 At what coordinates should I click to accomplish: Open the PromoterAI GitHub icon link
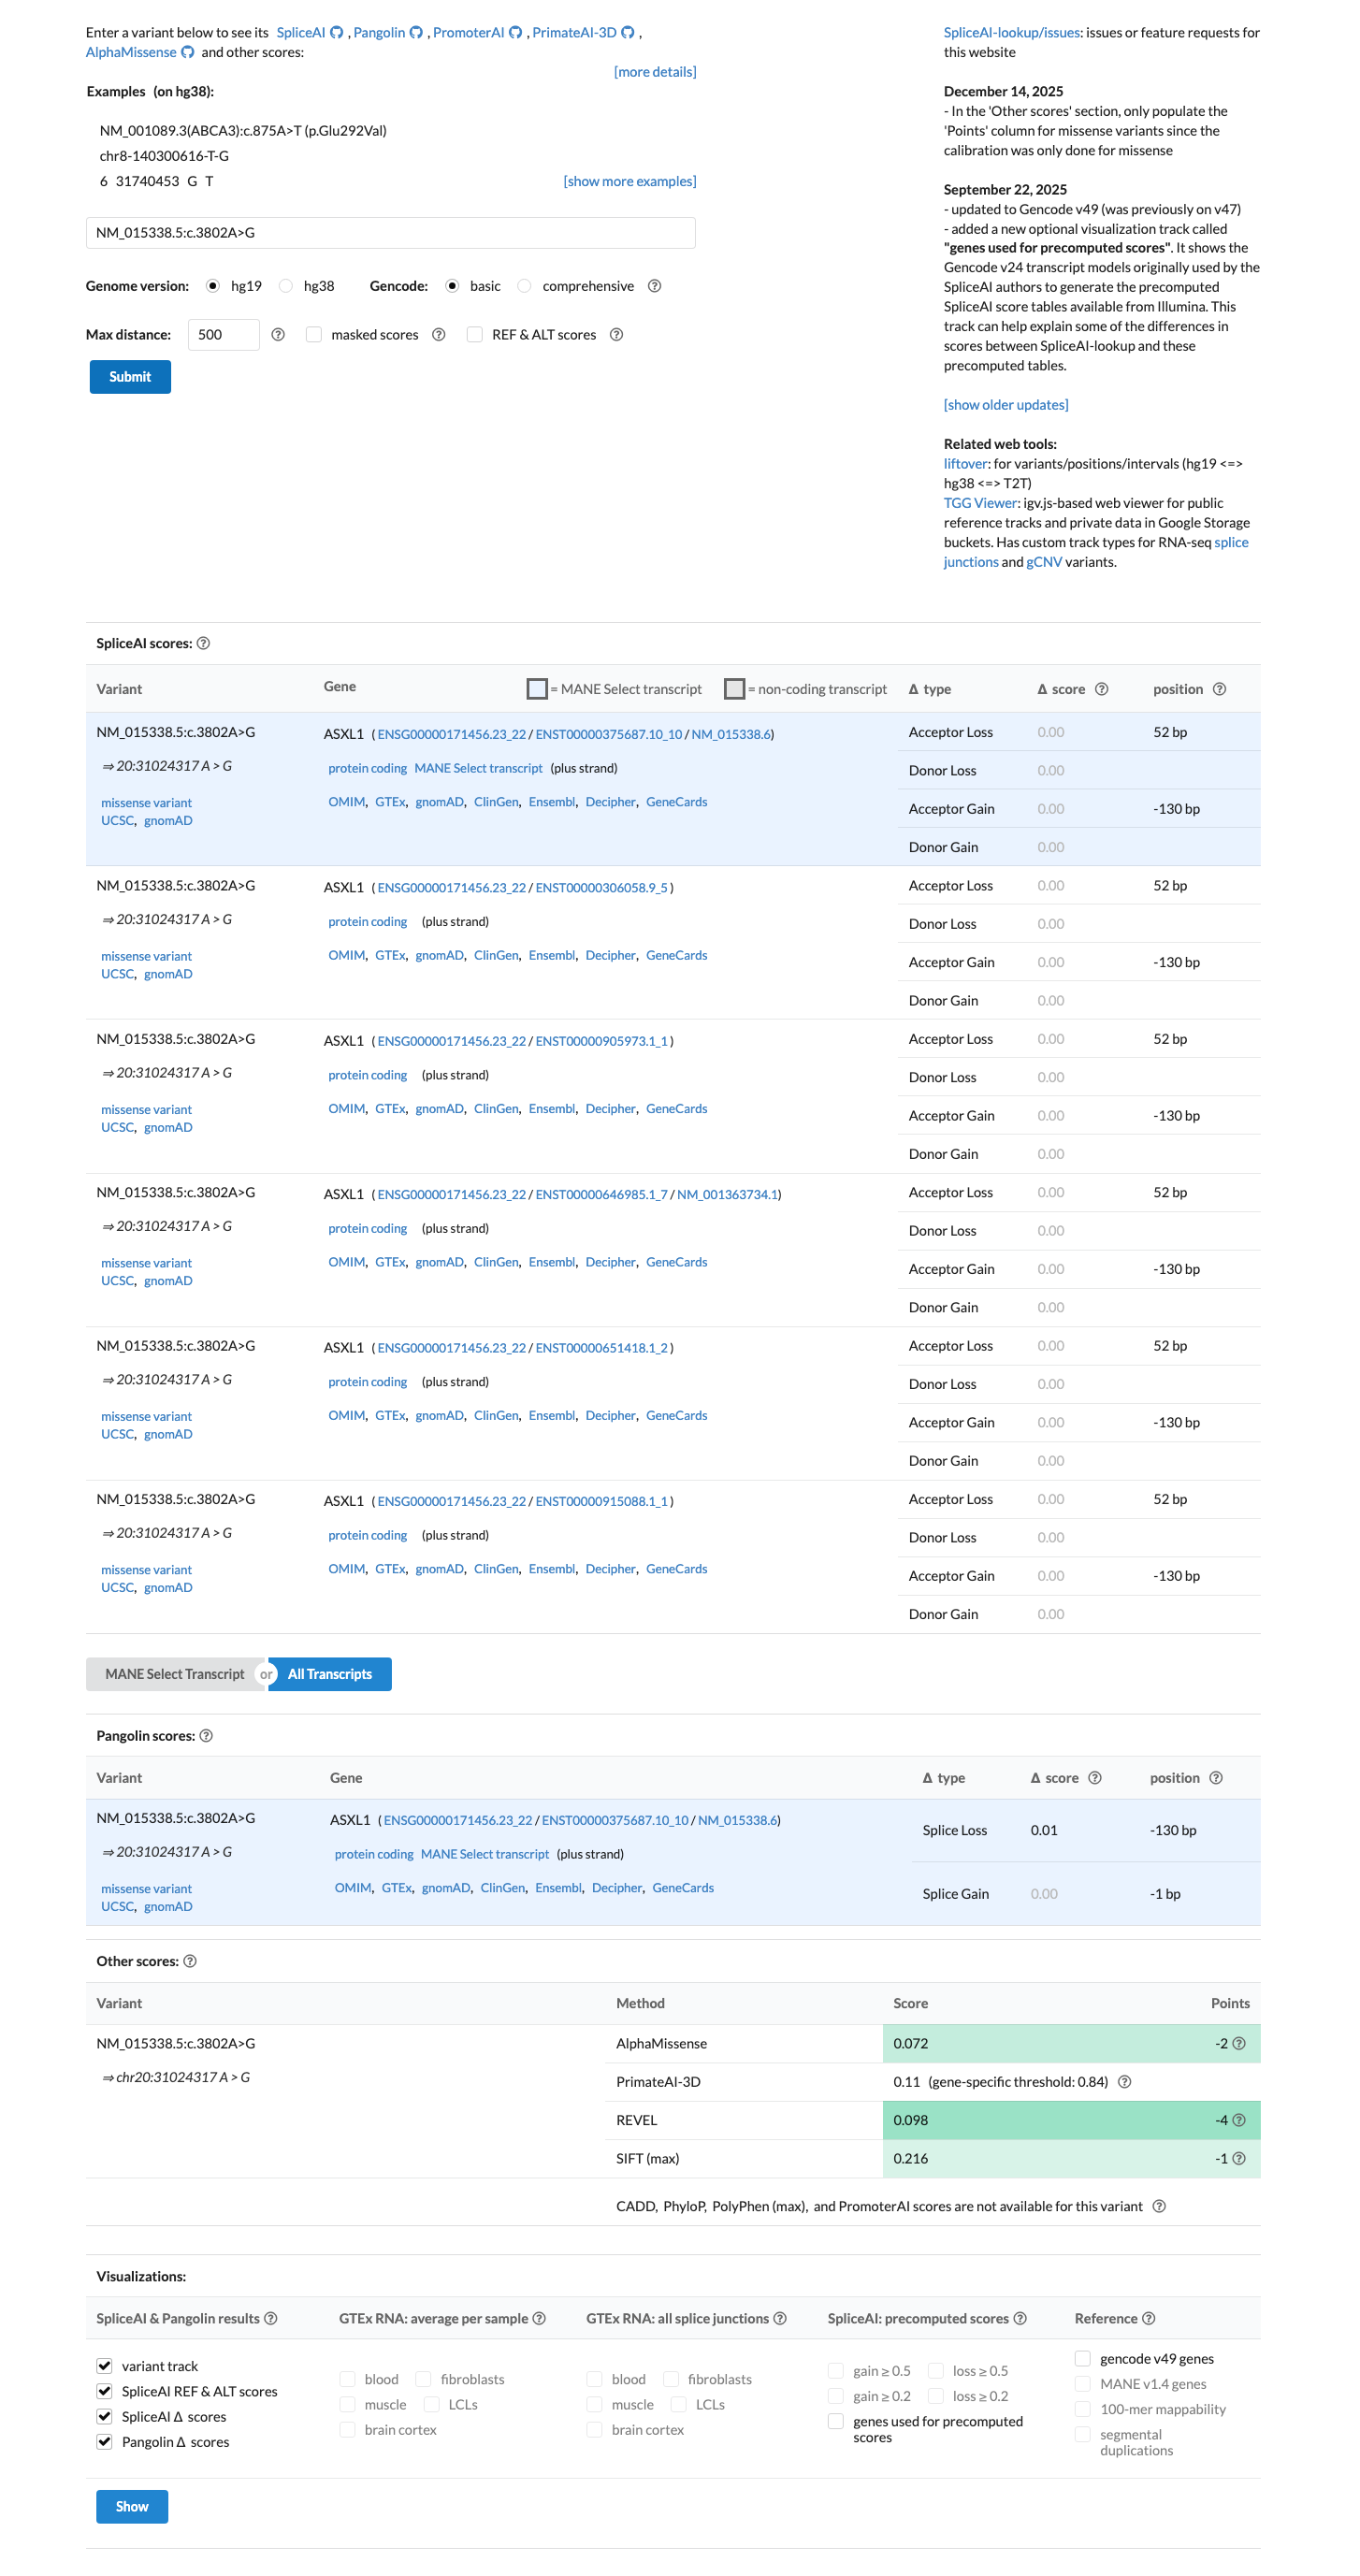coord(516,33)
